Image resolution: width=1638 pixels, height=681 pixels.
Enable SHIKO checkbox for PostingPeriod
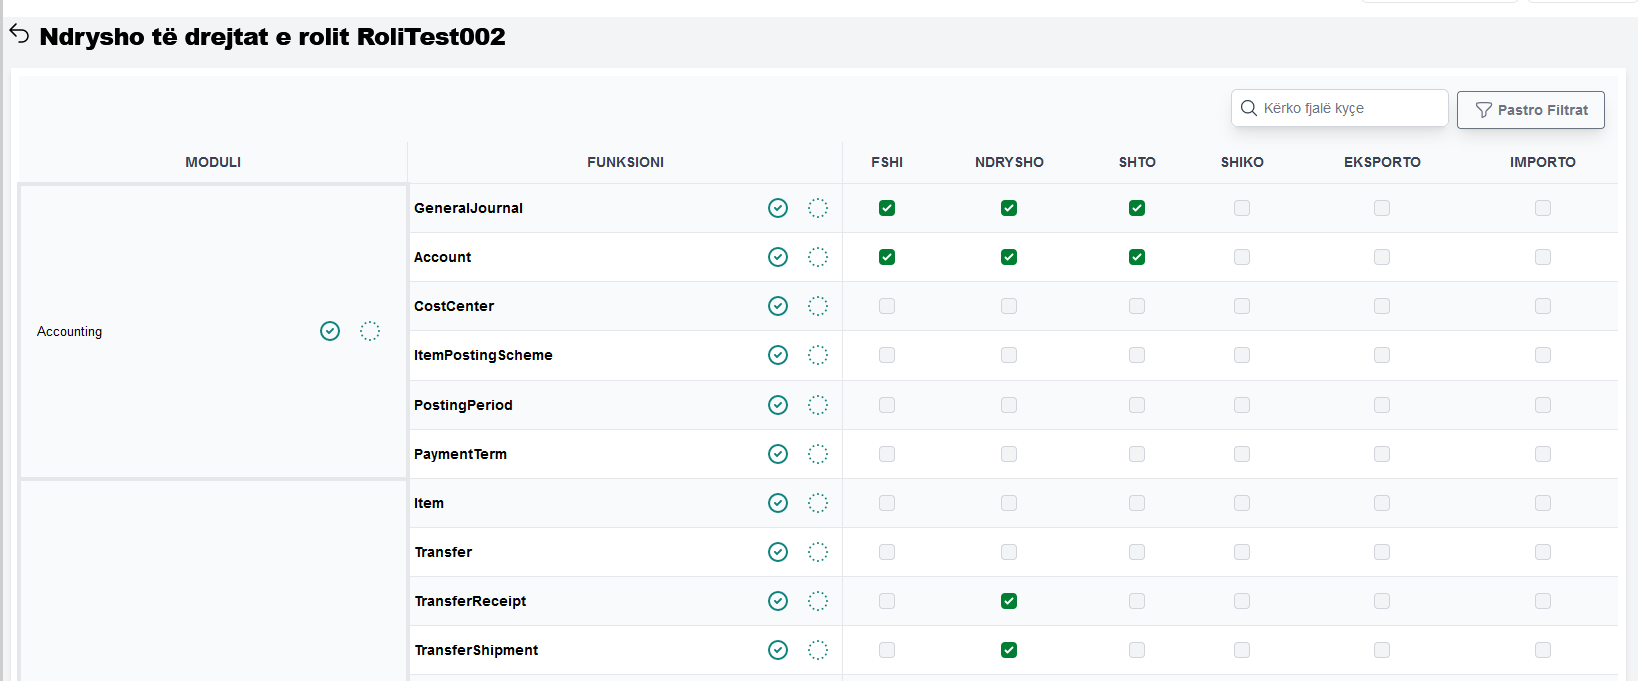click(x=1242, y=405)
